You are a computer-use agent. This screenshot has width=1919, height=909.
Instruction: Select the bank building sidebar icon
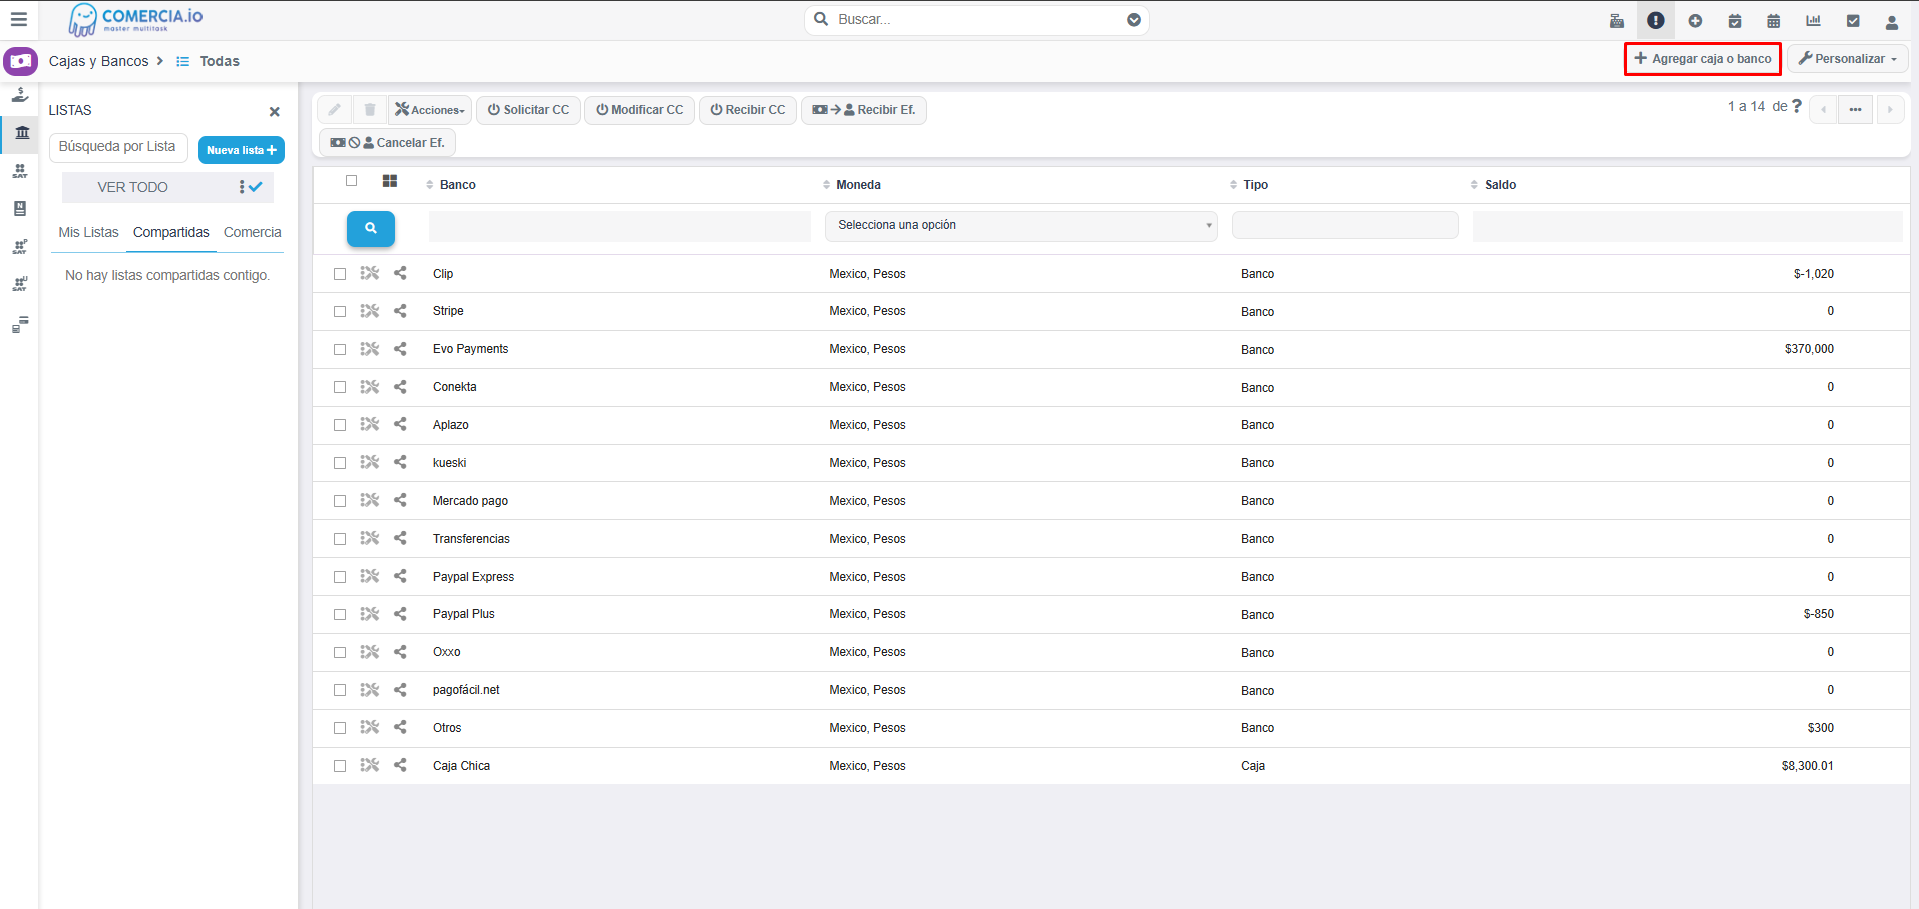click(x=22, y=132)
